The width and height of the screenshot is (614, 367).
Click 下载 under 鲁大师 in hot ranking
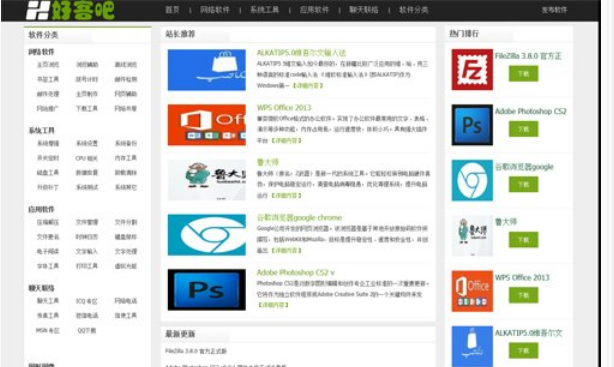click(x=523, y=240)
